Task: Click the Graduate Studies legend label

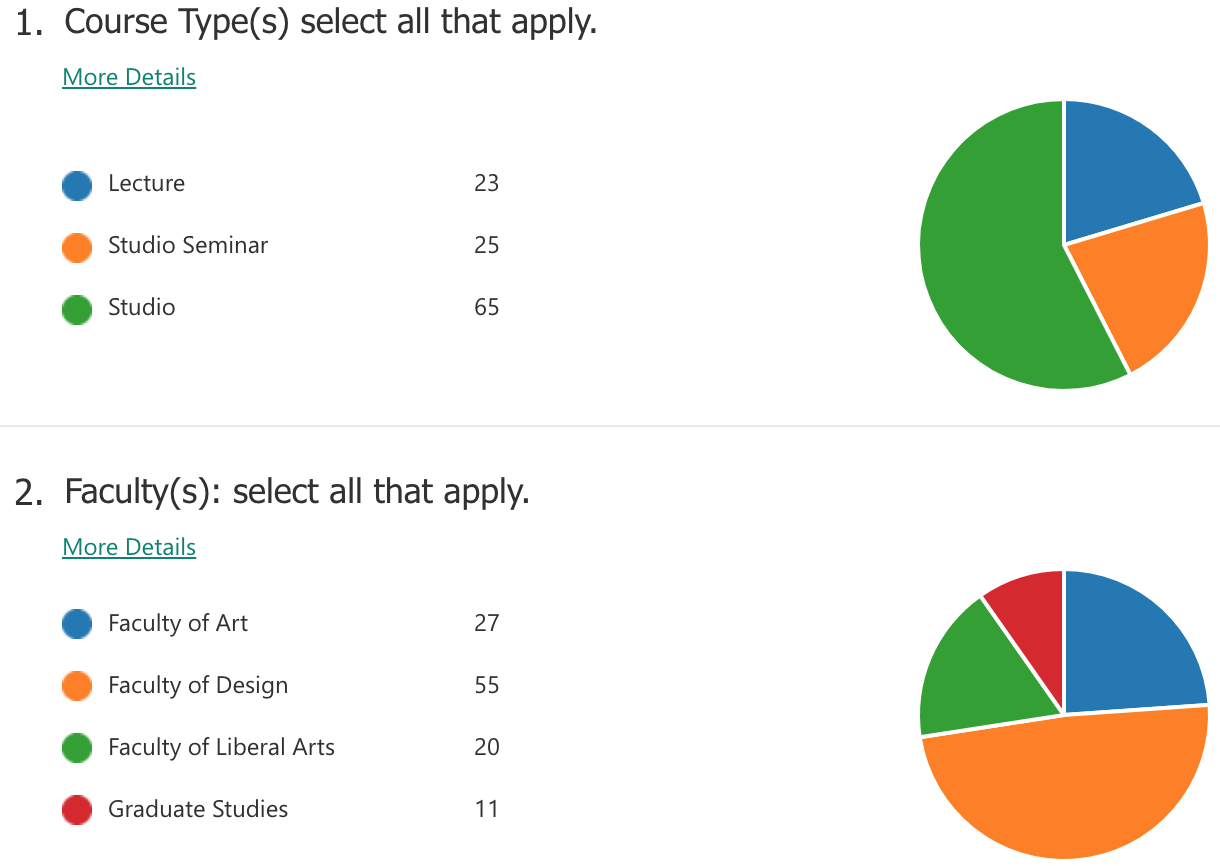Action: pyautogui.click(x=198, y=809)
